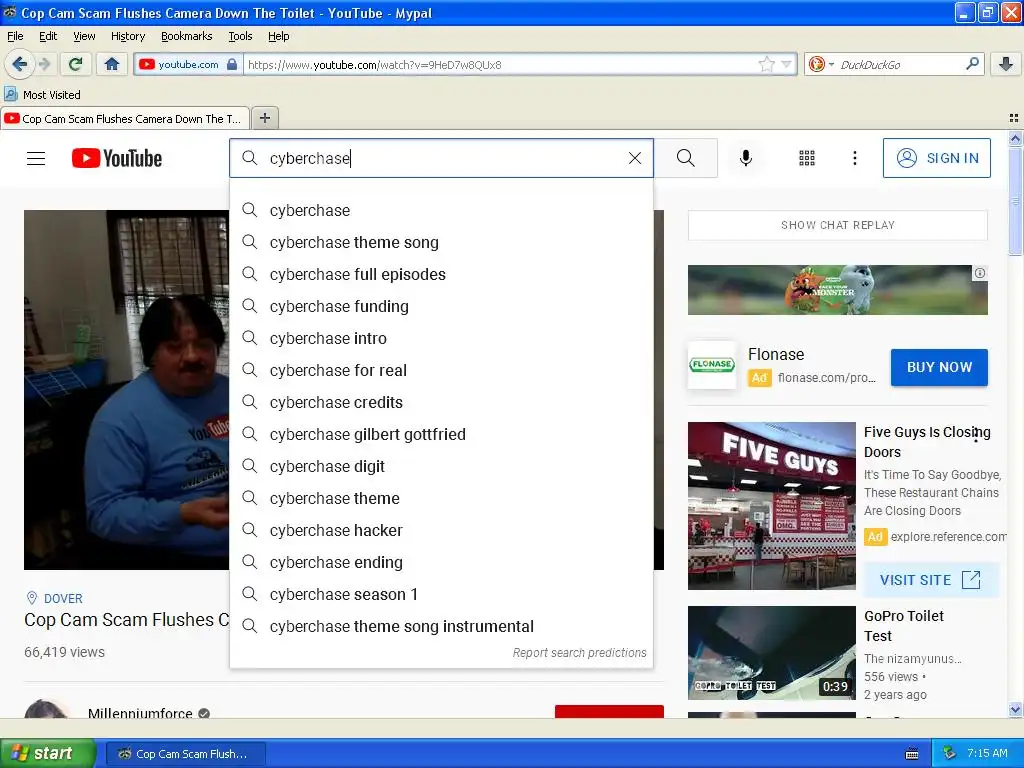Open YouTube settings three-dot menu
Viewport: 1024px width, 768px height.
tap(855, 158)
